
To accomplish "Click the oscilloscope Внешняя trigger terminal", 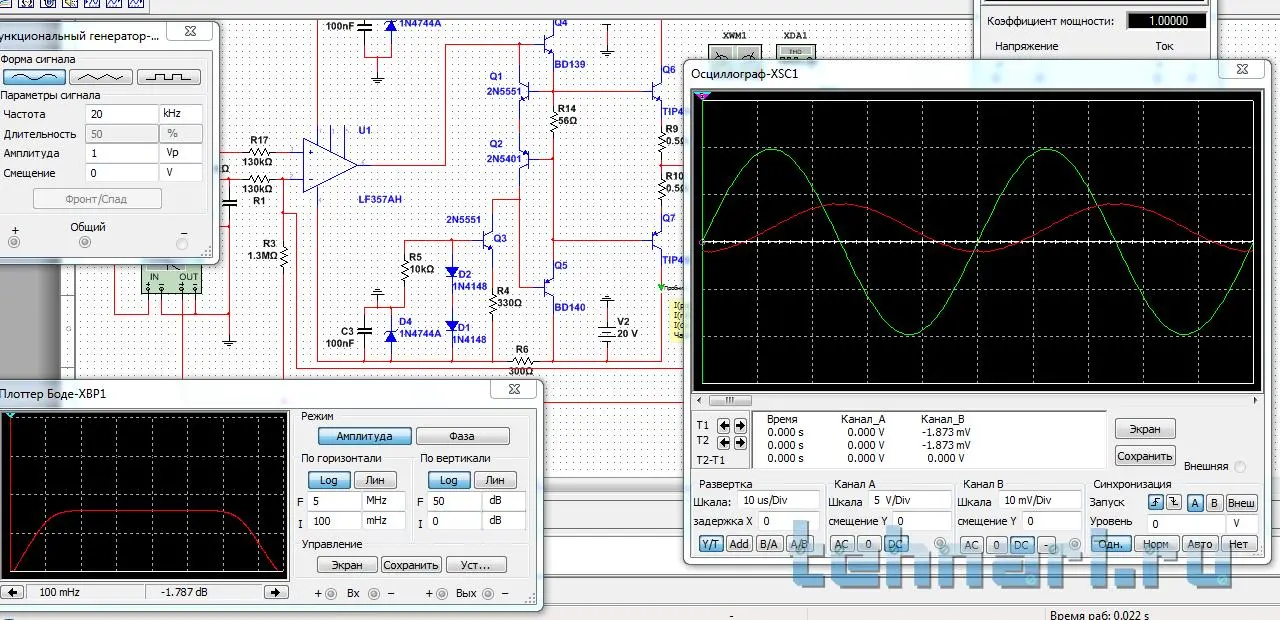I will click(x=1240, y=467).
